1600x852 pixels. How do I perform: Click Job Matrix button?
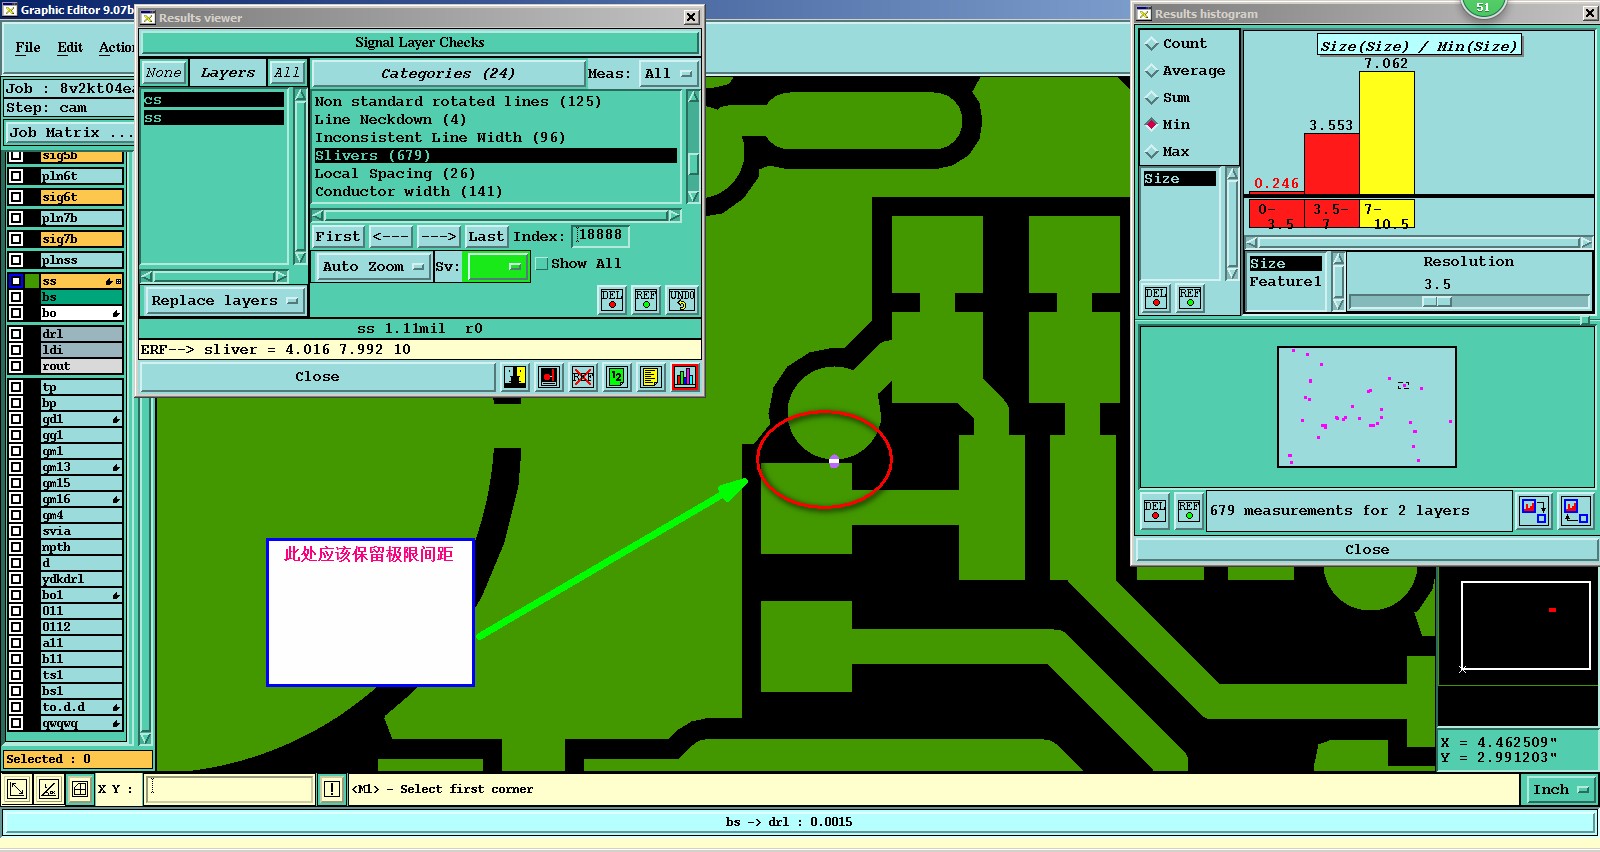[x=68, y=132]
